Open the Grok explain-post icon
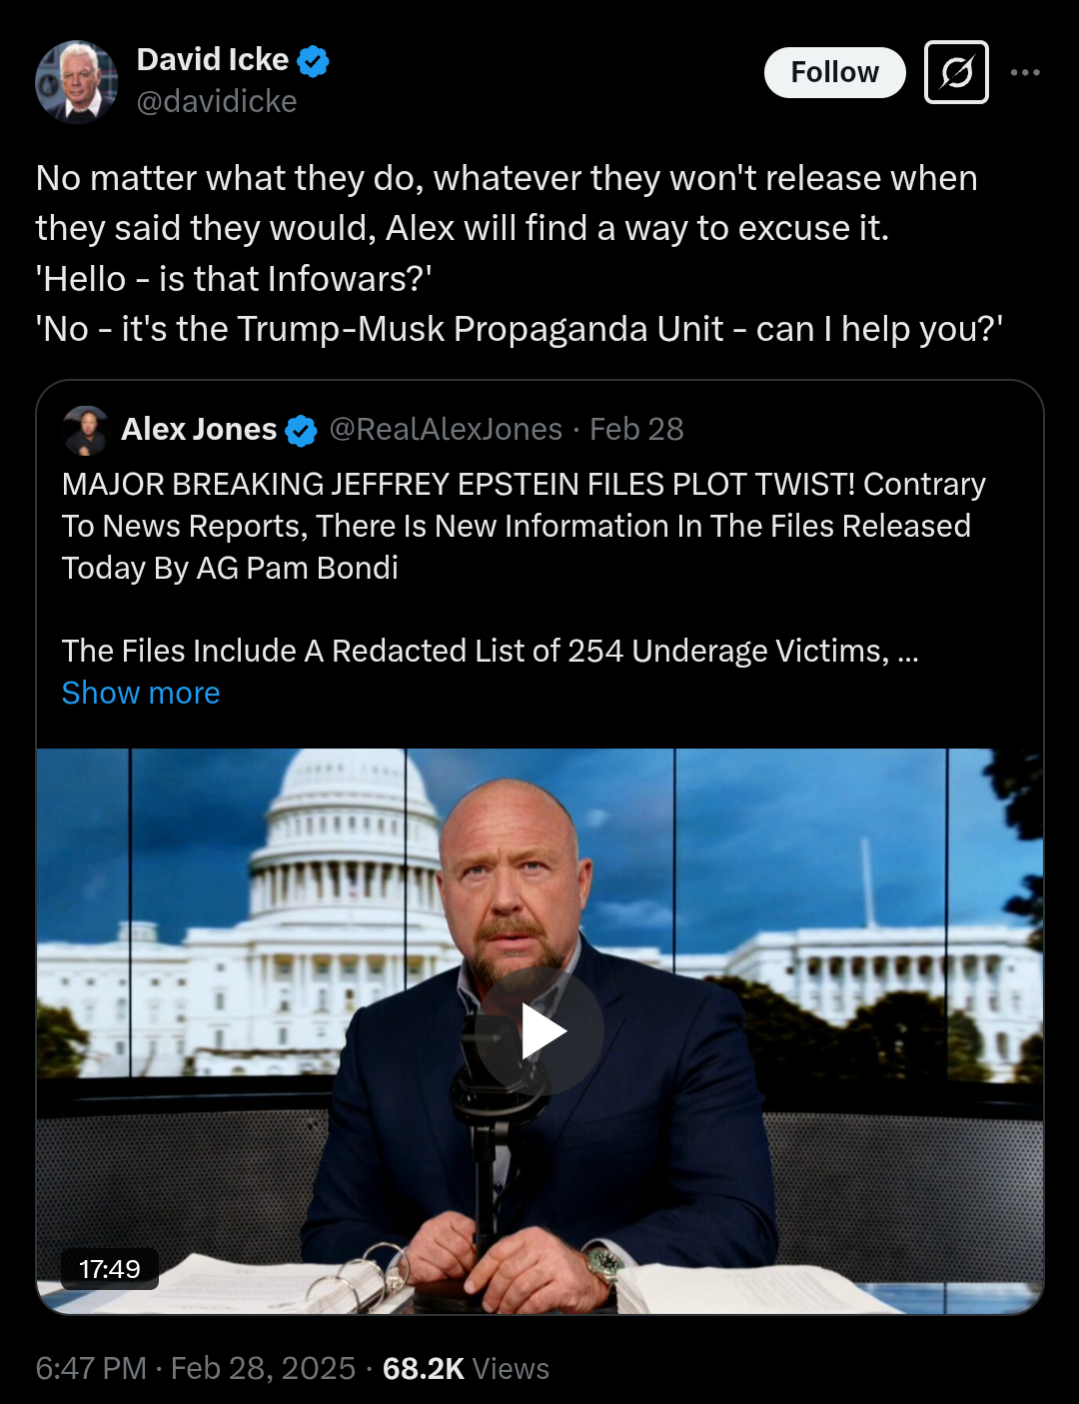 pyautogui.click(x=956, y=72)
